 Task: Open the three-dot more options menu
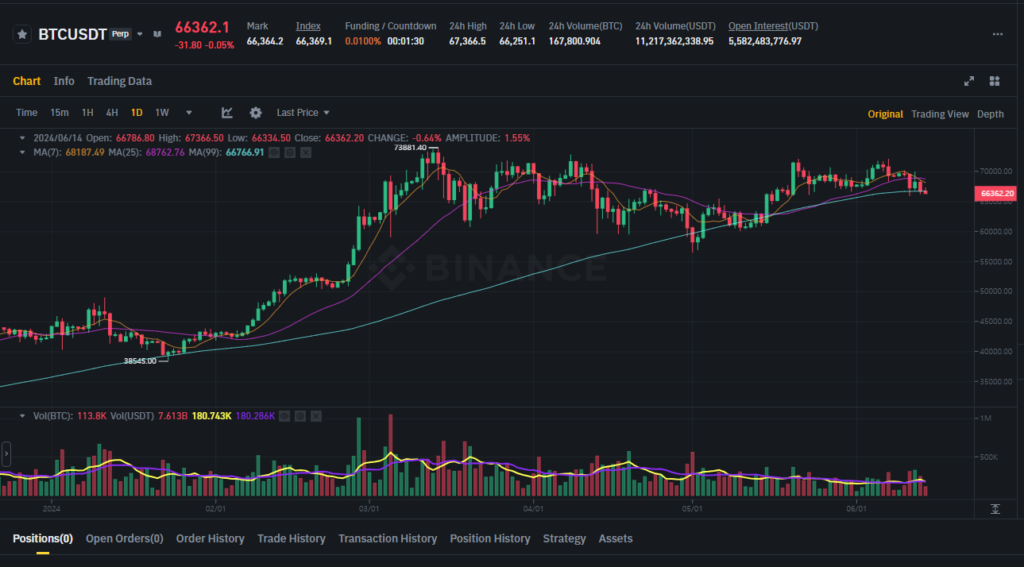[x=996, y=34]
